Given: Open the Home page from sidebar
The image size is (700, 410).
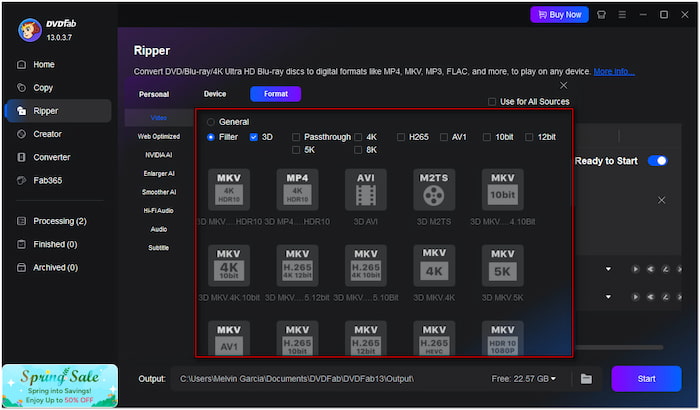Looking at the screenshot, I should pos(58,64).
